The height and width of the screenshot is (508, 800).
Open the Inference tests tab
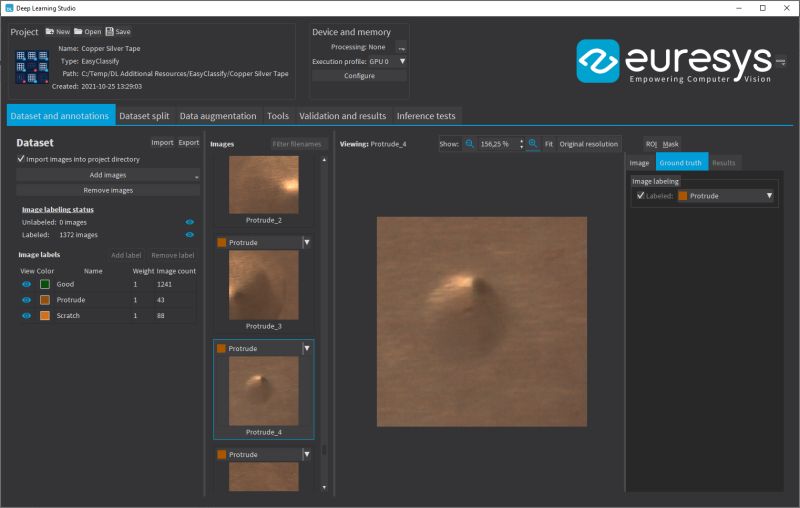click(x=426, y=116)
